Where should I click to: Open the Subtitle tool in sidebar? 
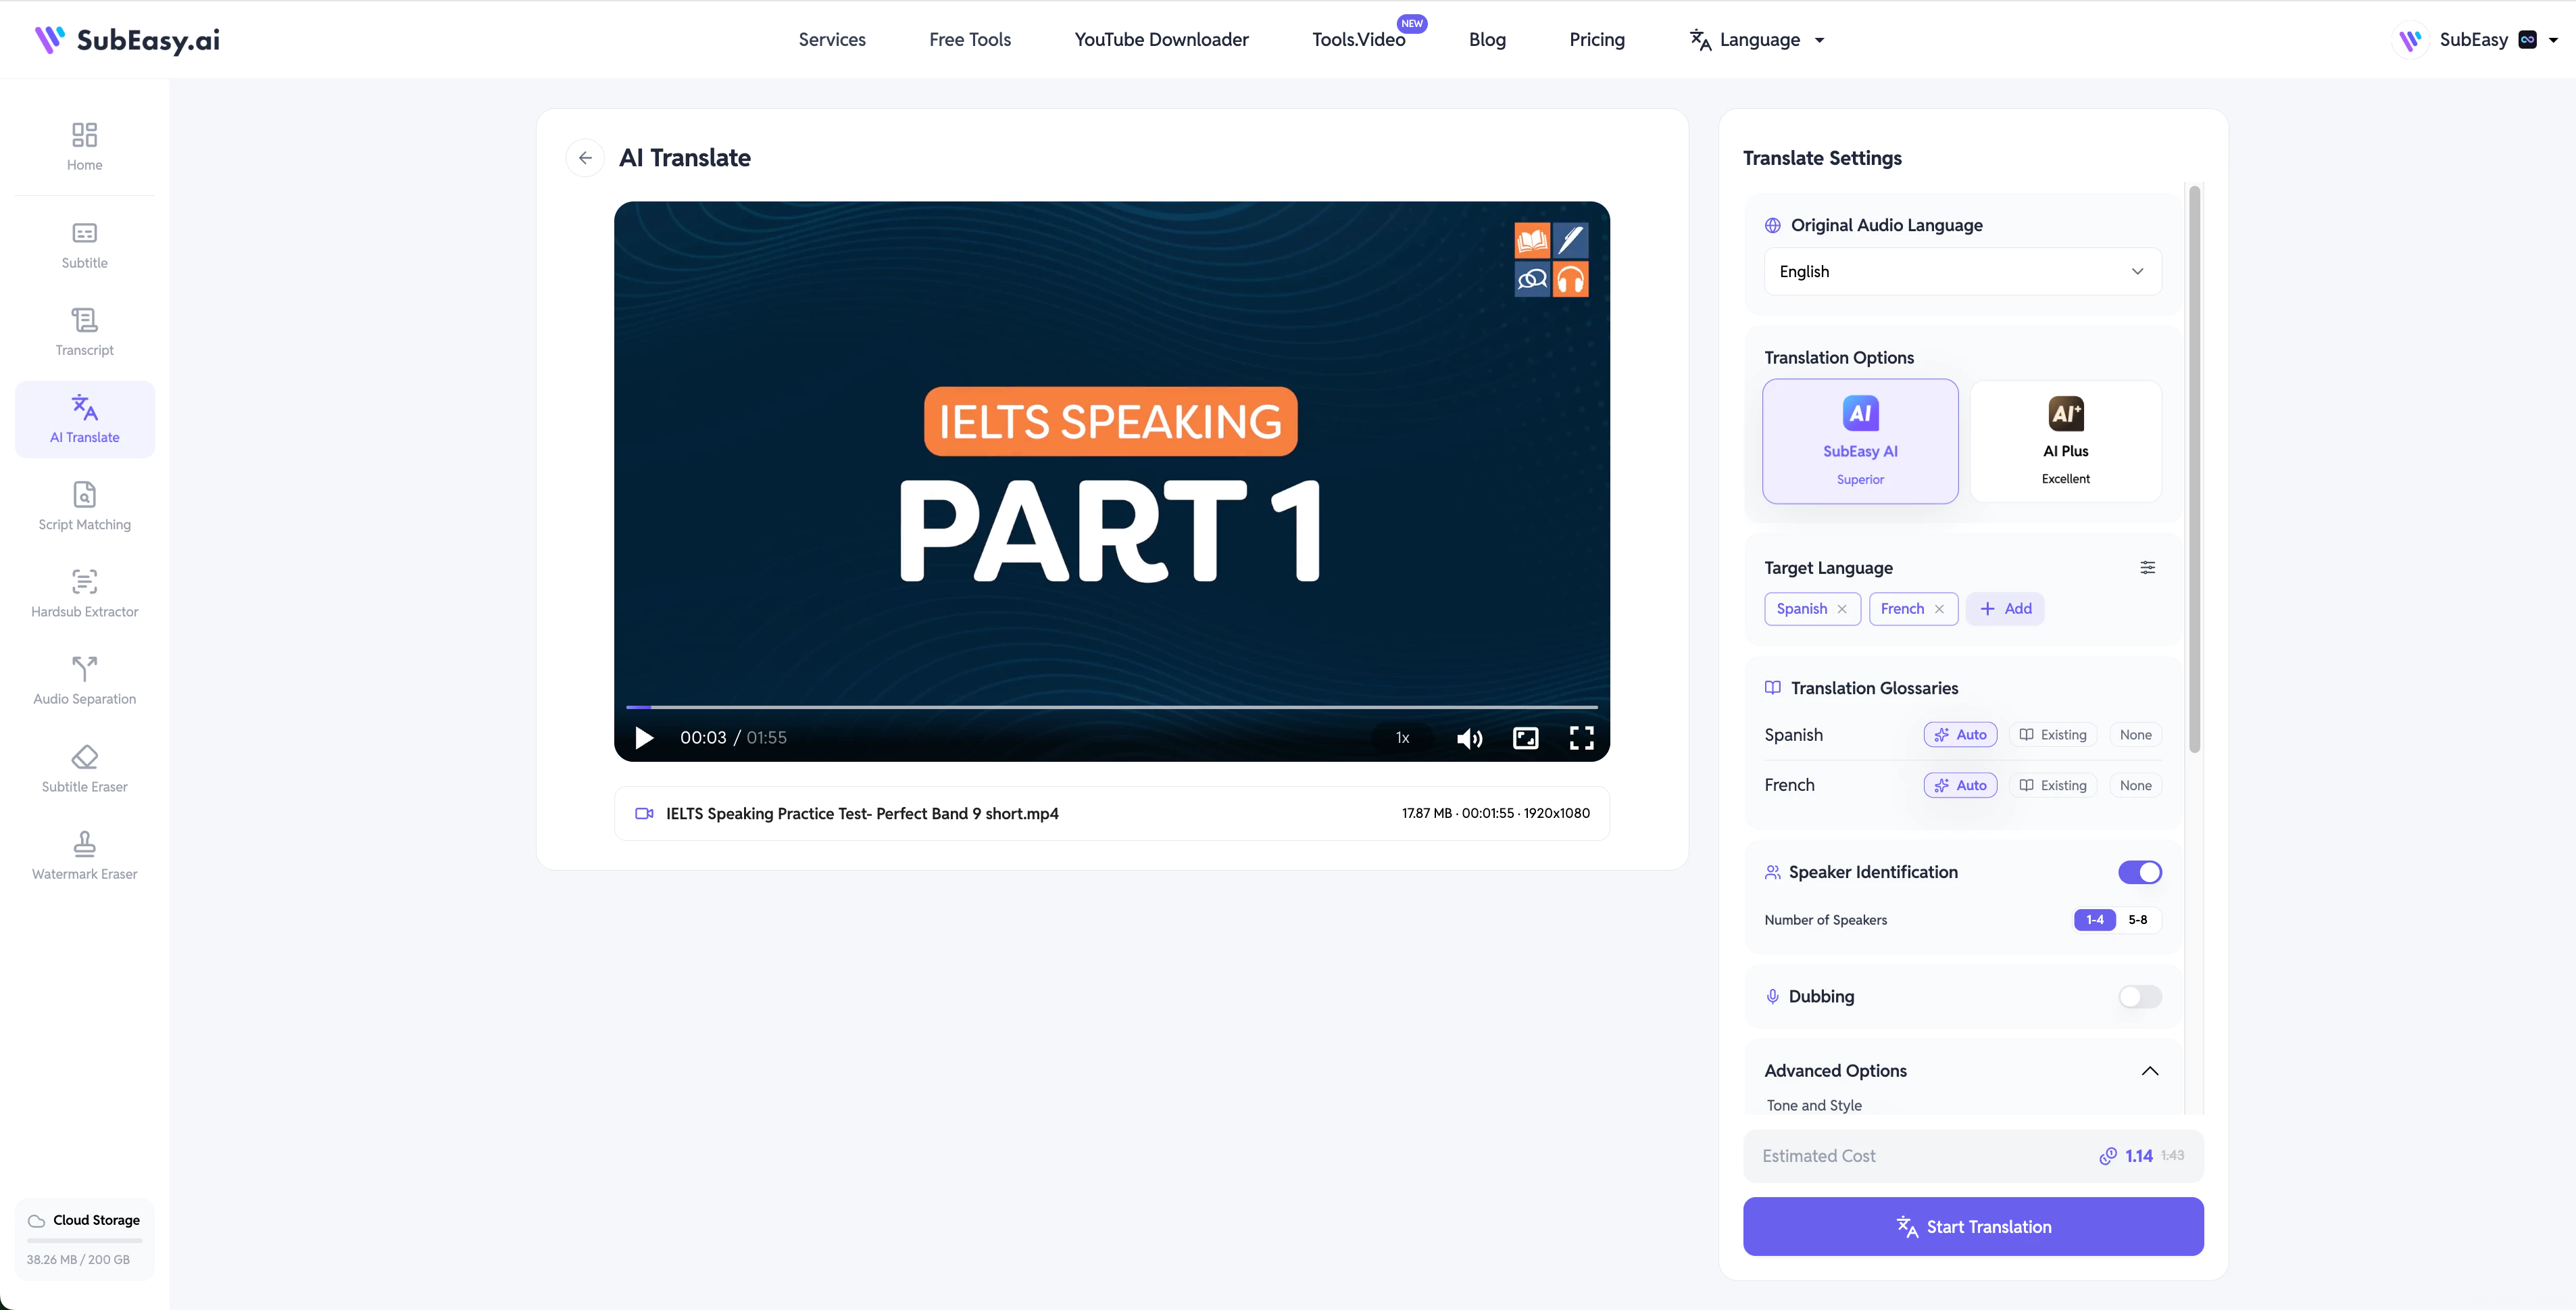84,245
